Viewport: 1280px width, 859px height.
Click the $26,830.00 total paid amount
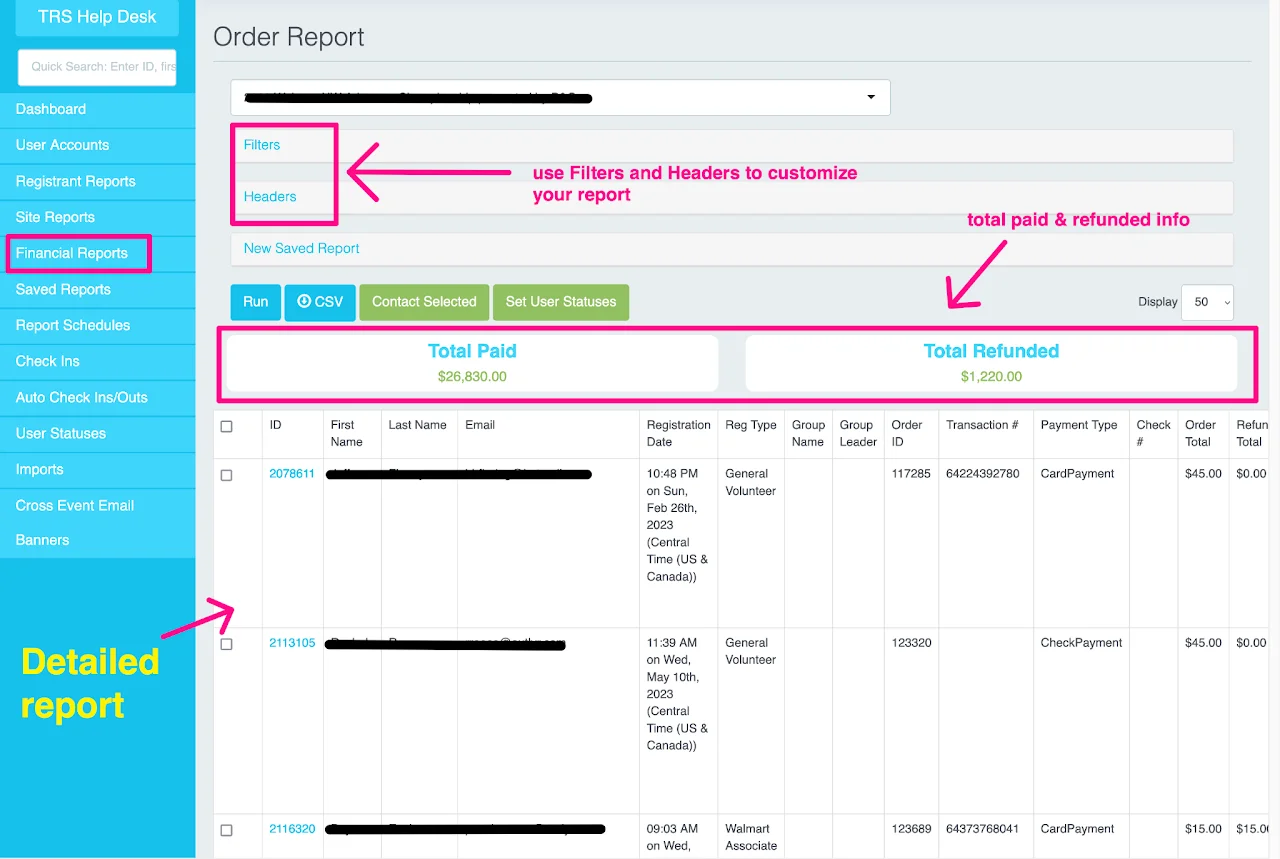472,377
